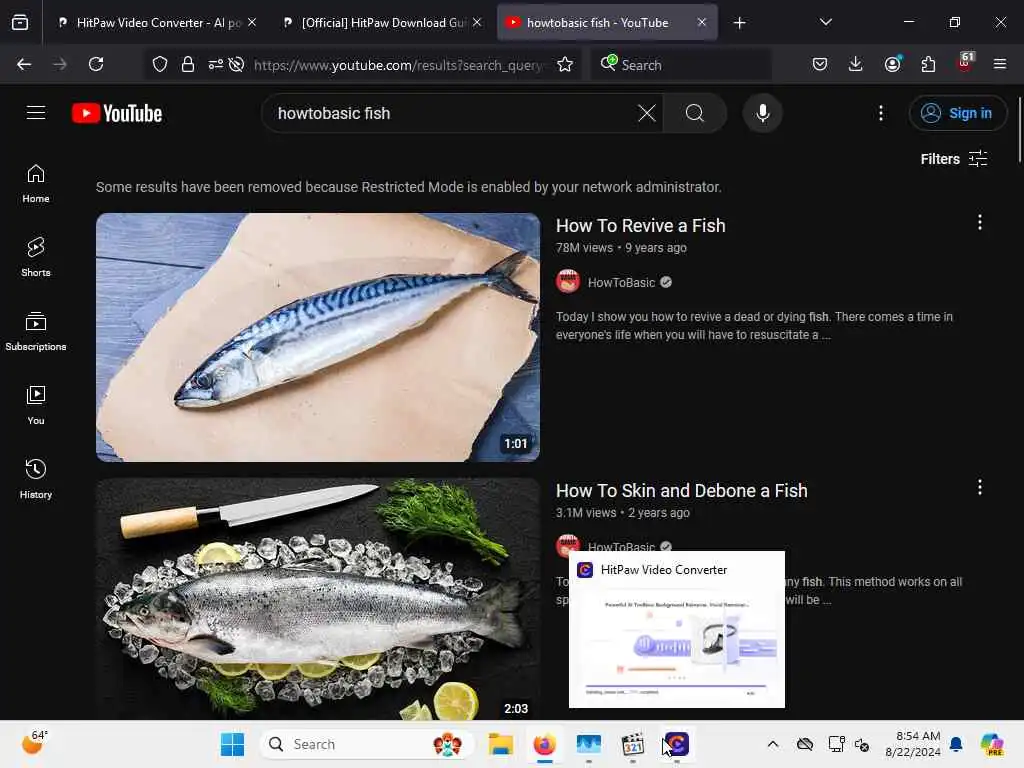Open the Firefox account icon
This screenshot has height=768, width=1024.
tap(893, 64)
